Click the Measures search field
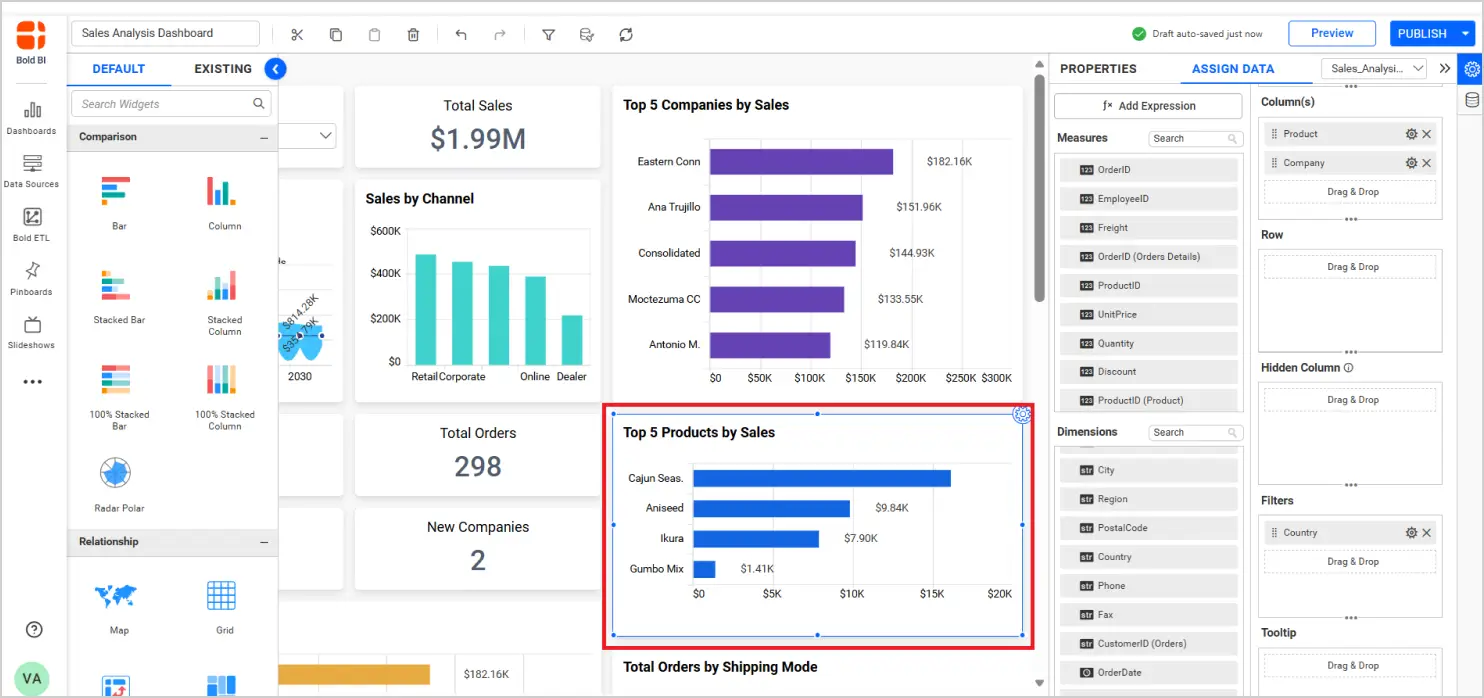This screenshot has width=1484, height=698. [x=1196, y=139]
